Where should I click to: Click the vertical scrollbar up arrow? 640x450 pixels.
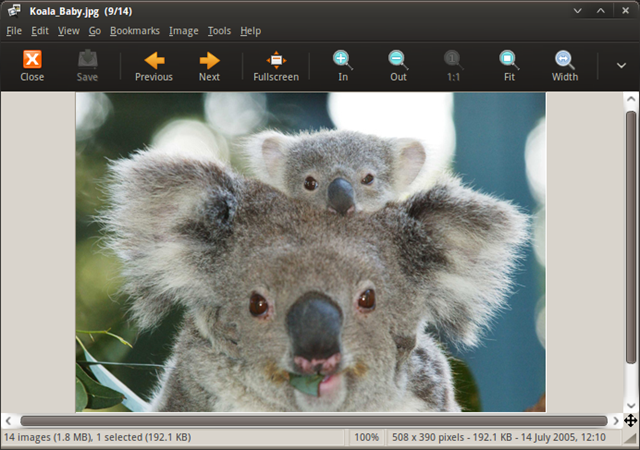[x=631, y=99]
